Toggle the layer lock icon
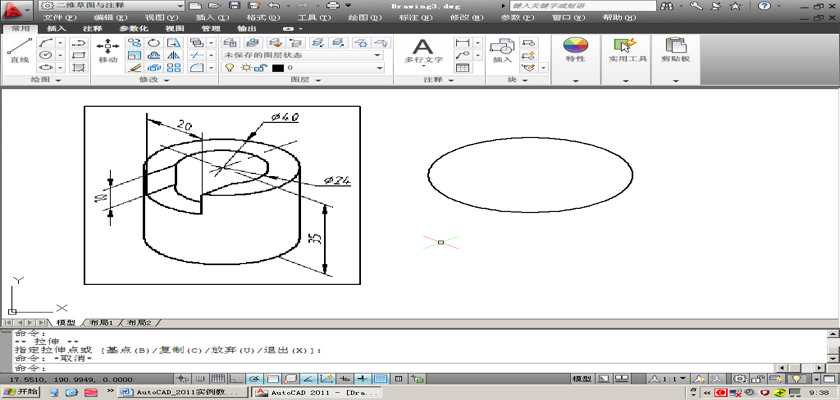This screenshot has width=840, height=400. pos(259,67)
